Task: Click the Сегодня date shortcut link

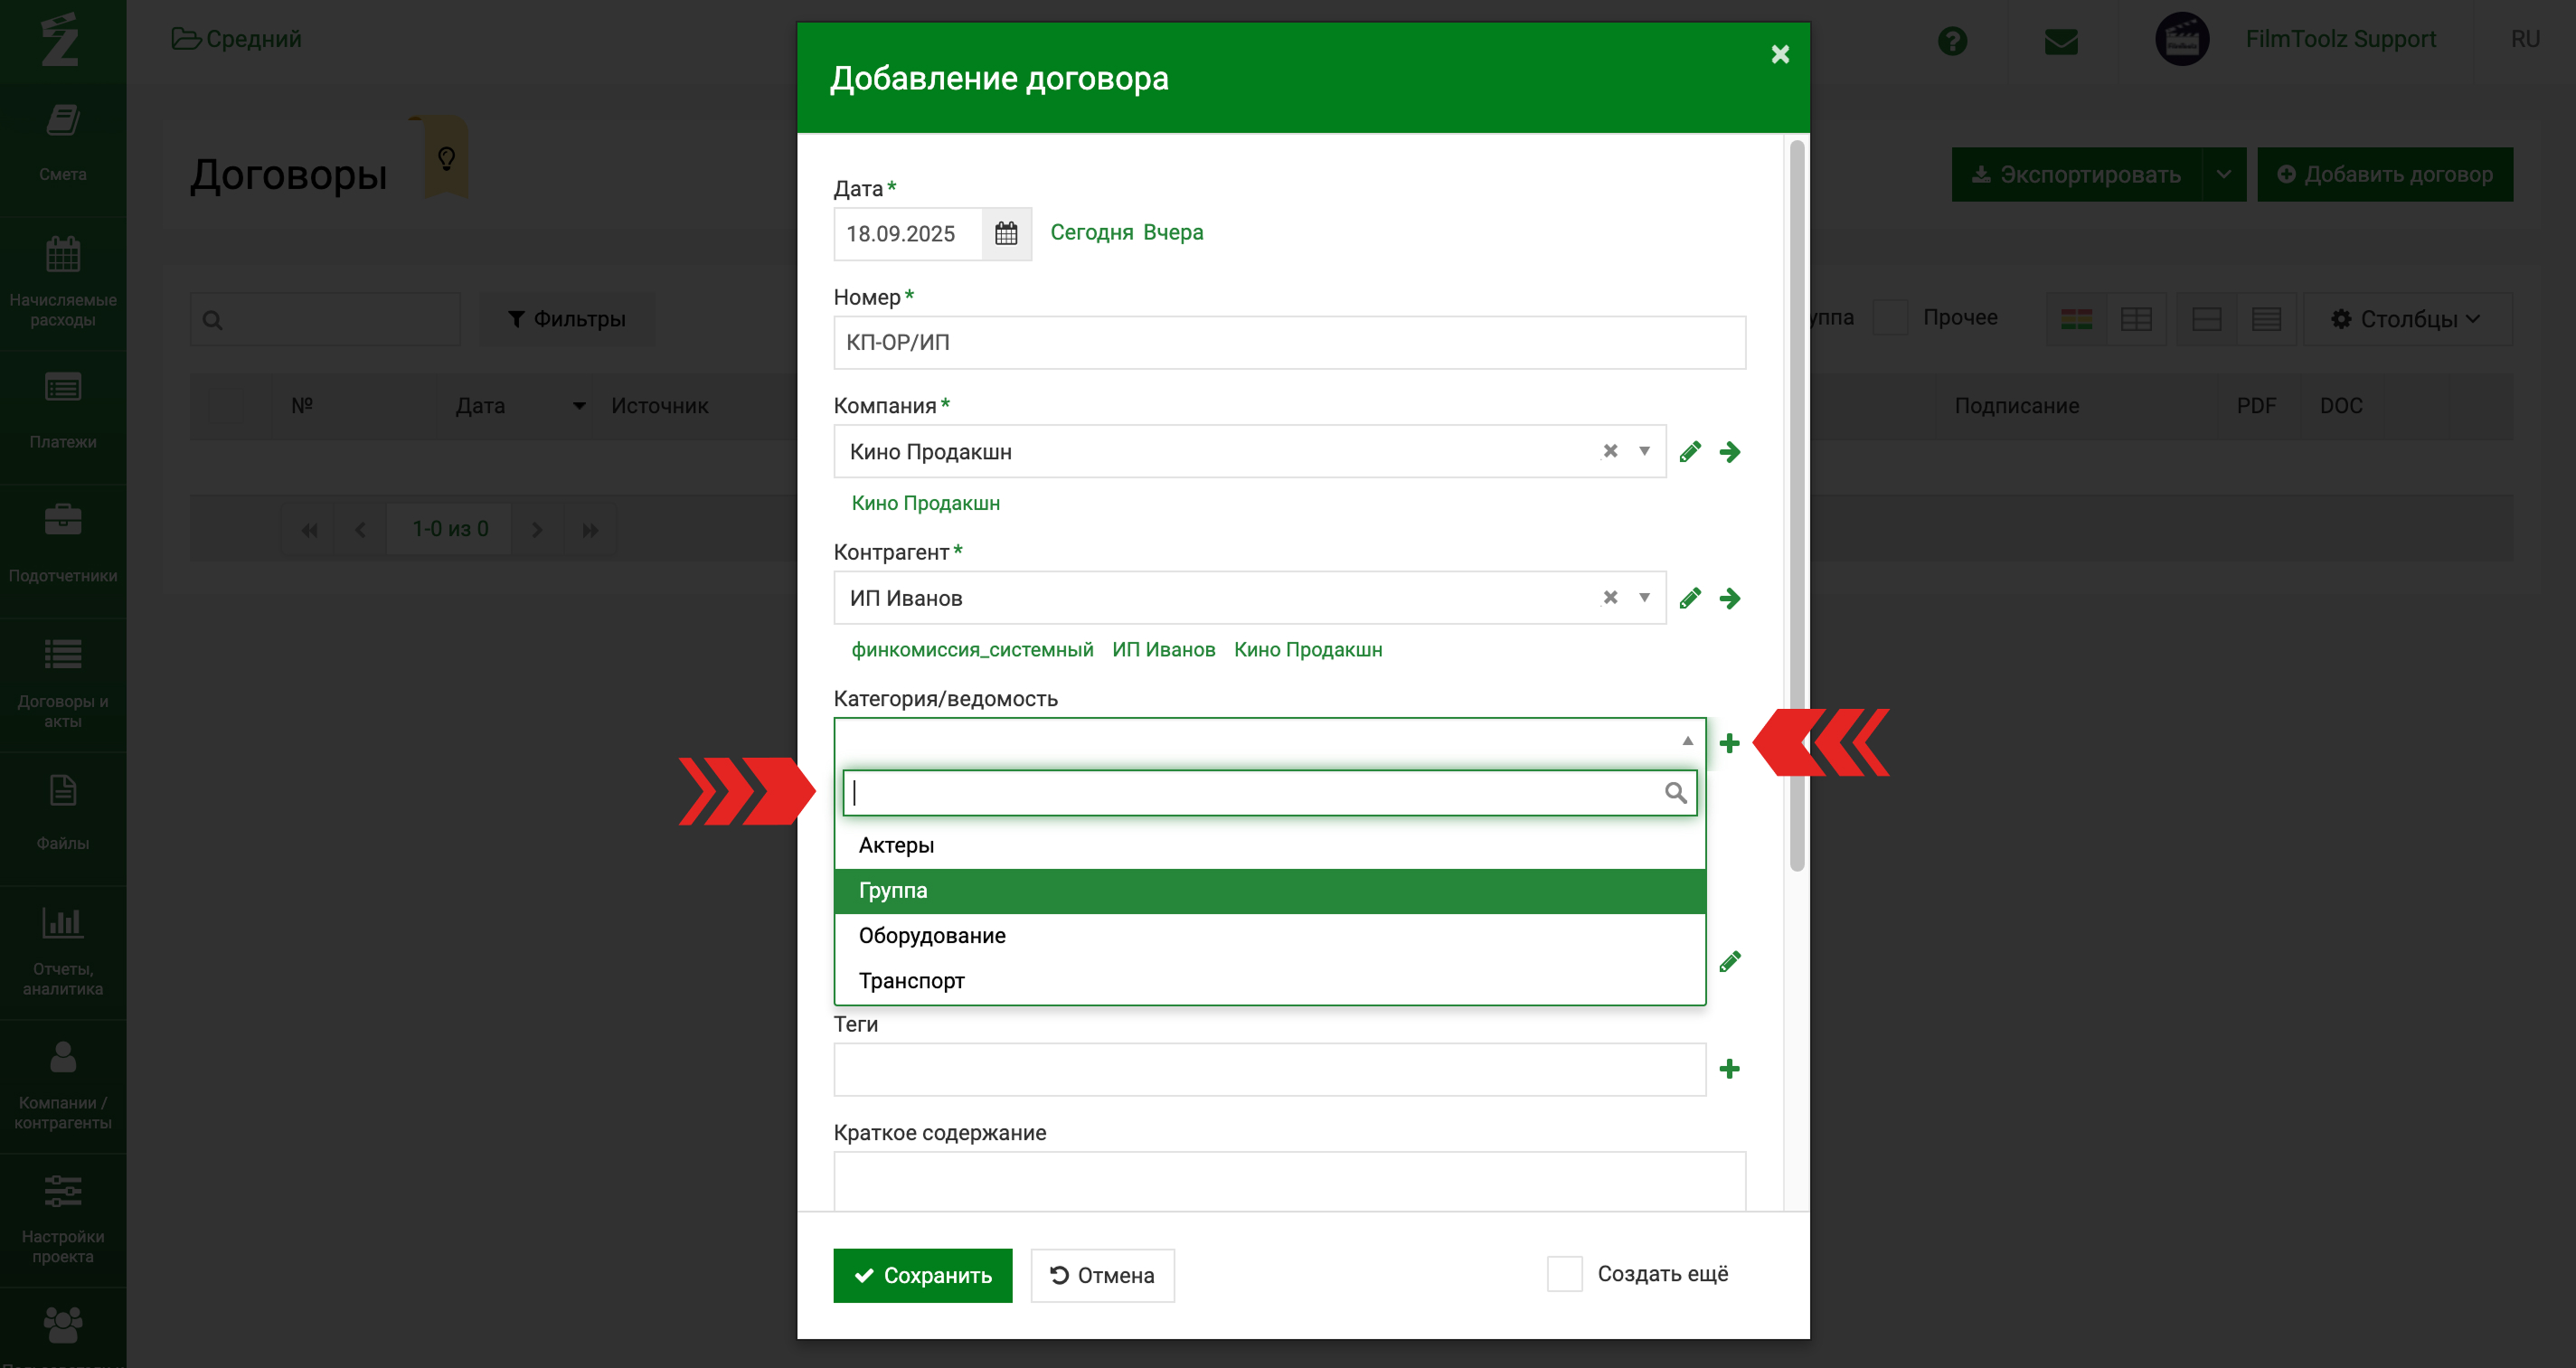Action: [1091, 232]
